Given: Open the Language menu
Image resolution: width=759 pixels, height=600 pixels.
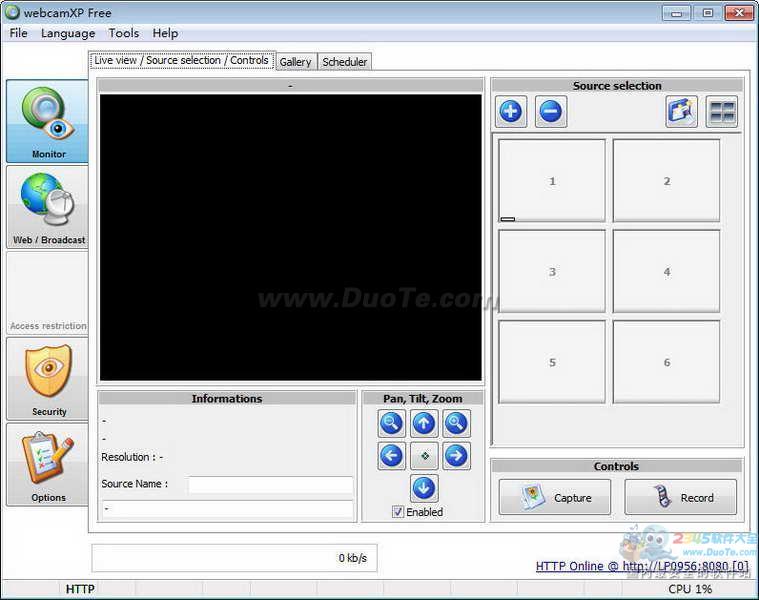Looking at the screenshot, I should (68, 33).
